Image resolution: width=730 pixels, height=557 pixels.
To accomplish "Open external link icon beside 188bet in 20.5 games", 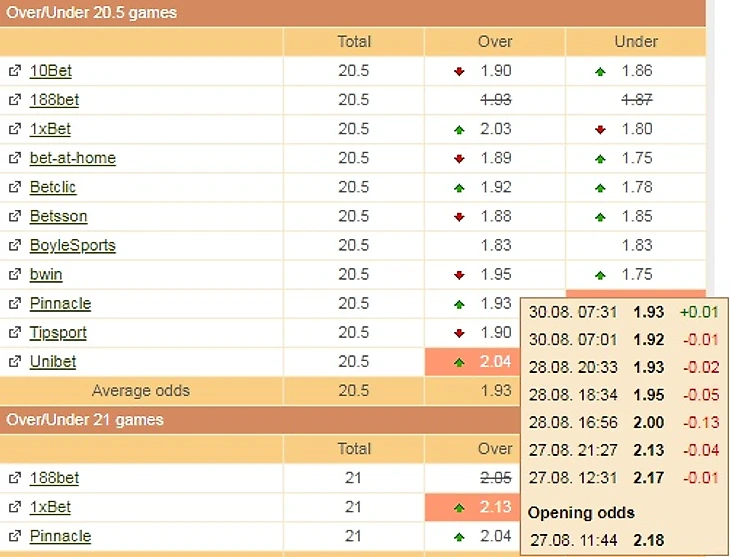I will point(15,100).
